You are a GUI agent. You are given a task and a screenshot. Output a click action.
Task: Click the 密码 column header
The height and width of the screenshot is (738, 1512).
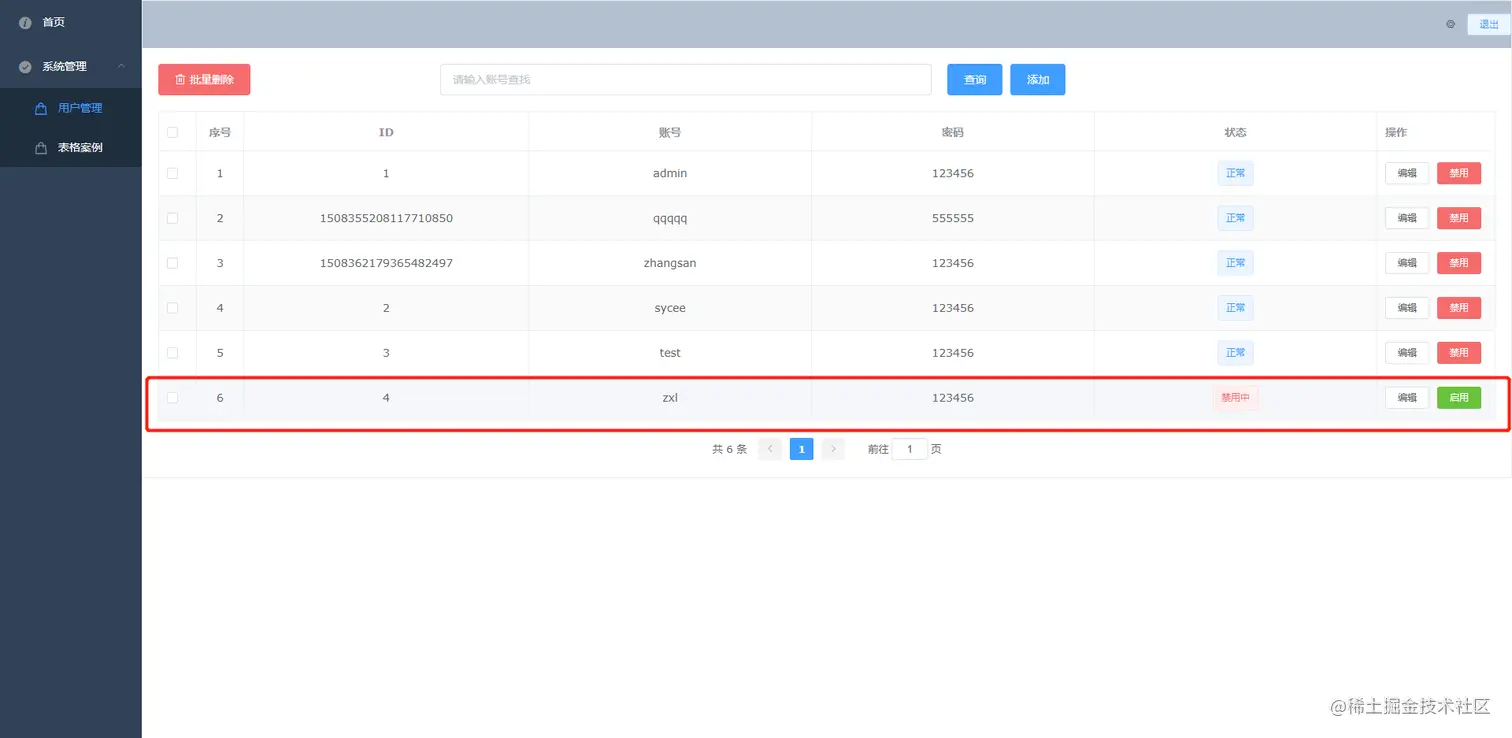click(x=953, y=132)
